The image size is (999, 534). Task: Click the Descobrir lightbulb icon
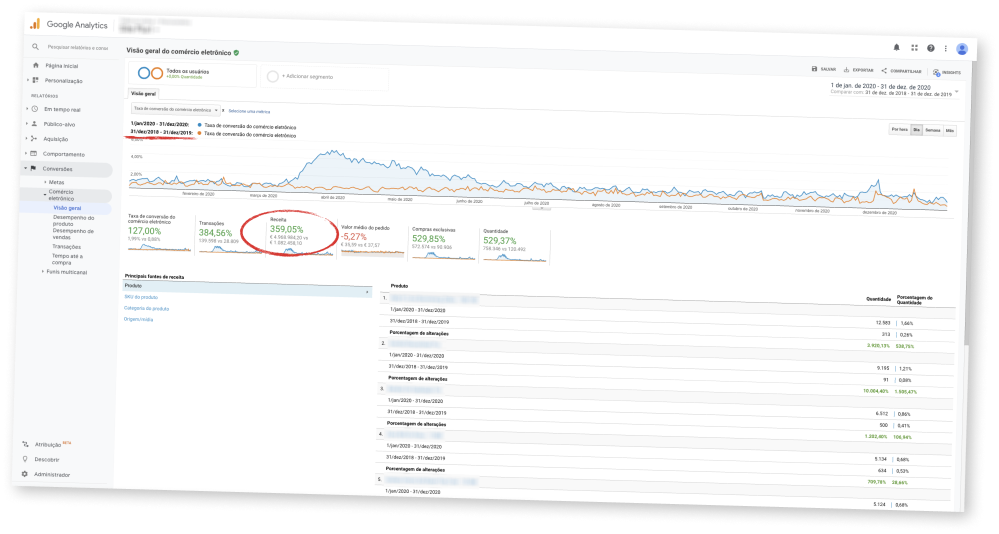pyautogui.click(x=26, y=460)
